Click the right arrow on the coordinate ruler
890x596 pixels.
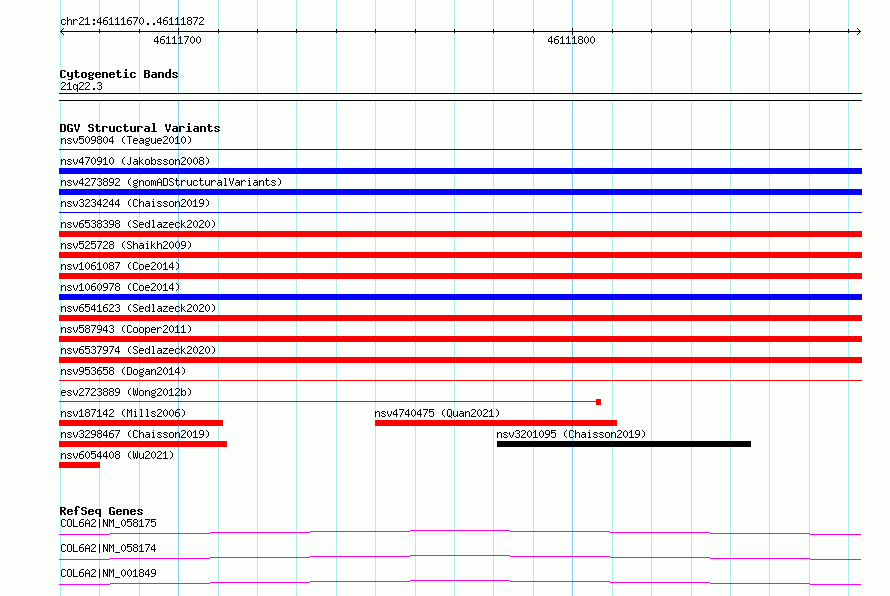coord(858,31)
